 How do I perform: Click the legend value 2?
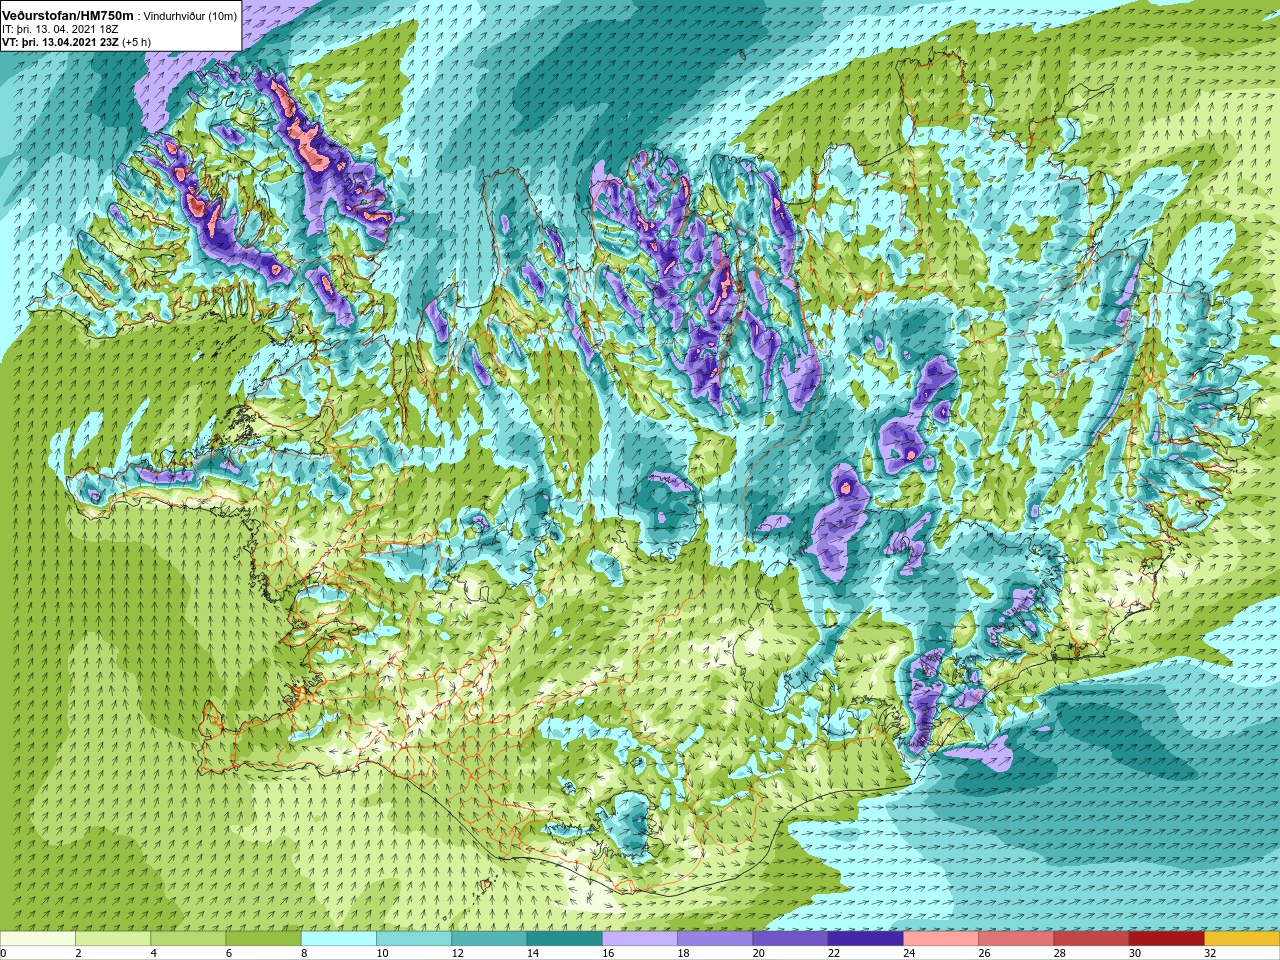coord(79,953)
